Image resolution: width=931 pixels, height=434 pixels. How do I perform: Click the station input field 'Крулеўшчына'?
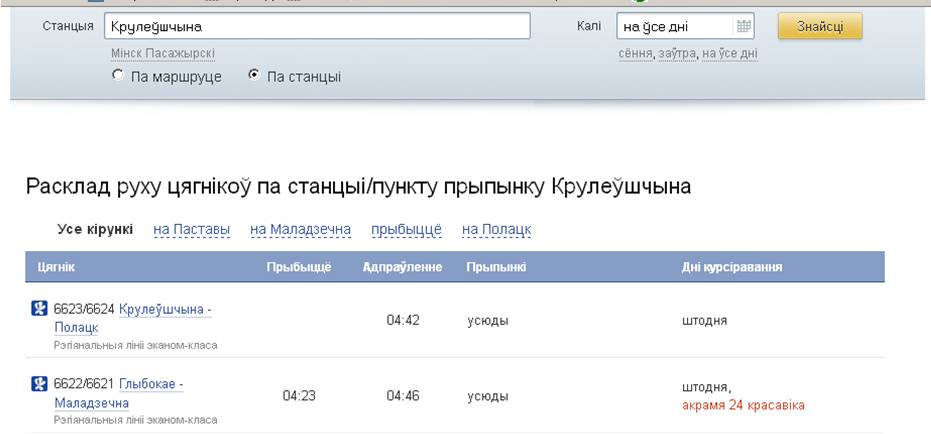(x=318, y=27)
